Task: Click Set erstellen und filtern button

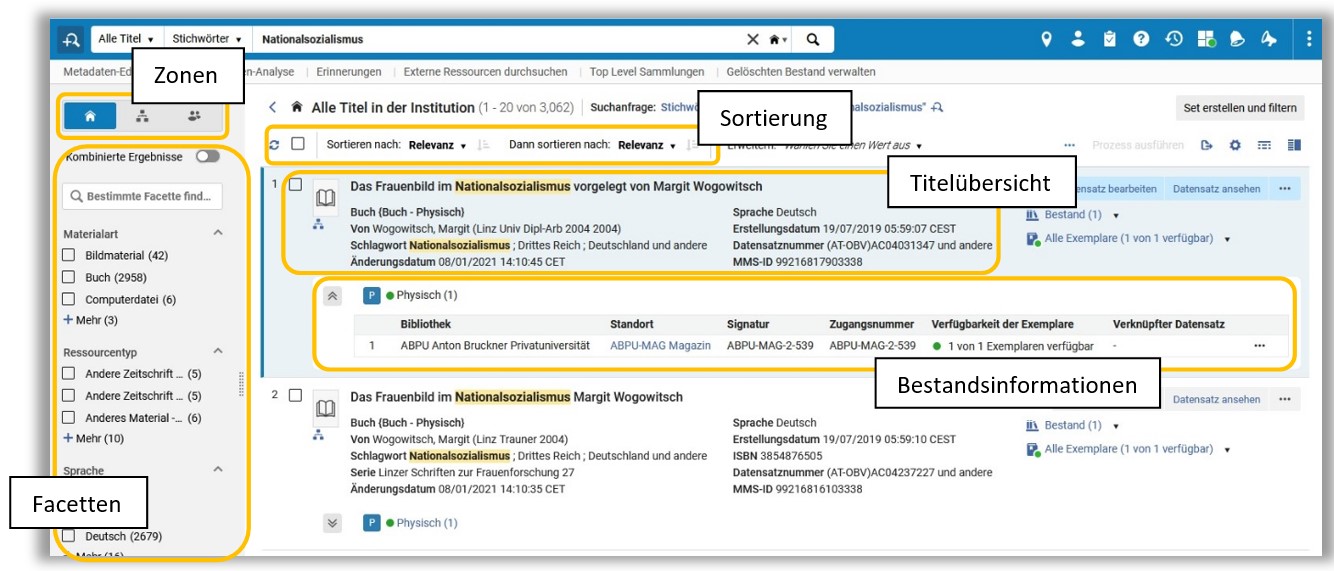Action: [x=1239, y=108]
